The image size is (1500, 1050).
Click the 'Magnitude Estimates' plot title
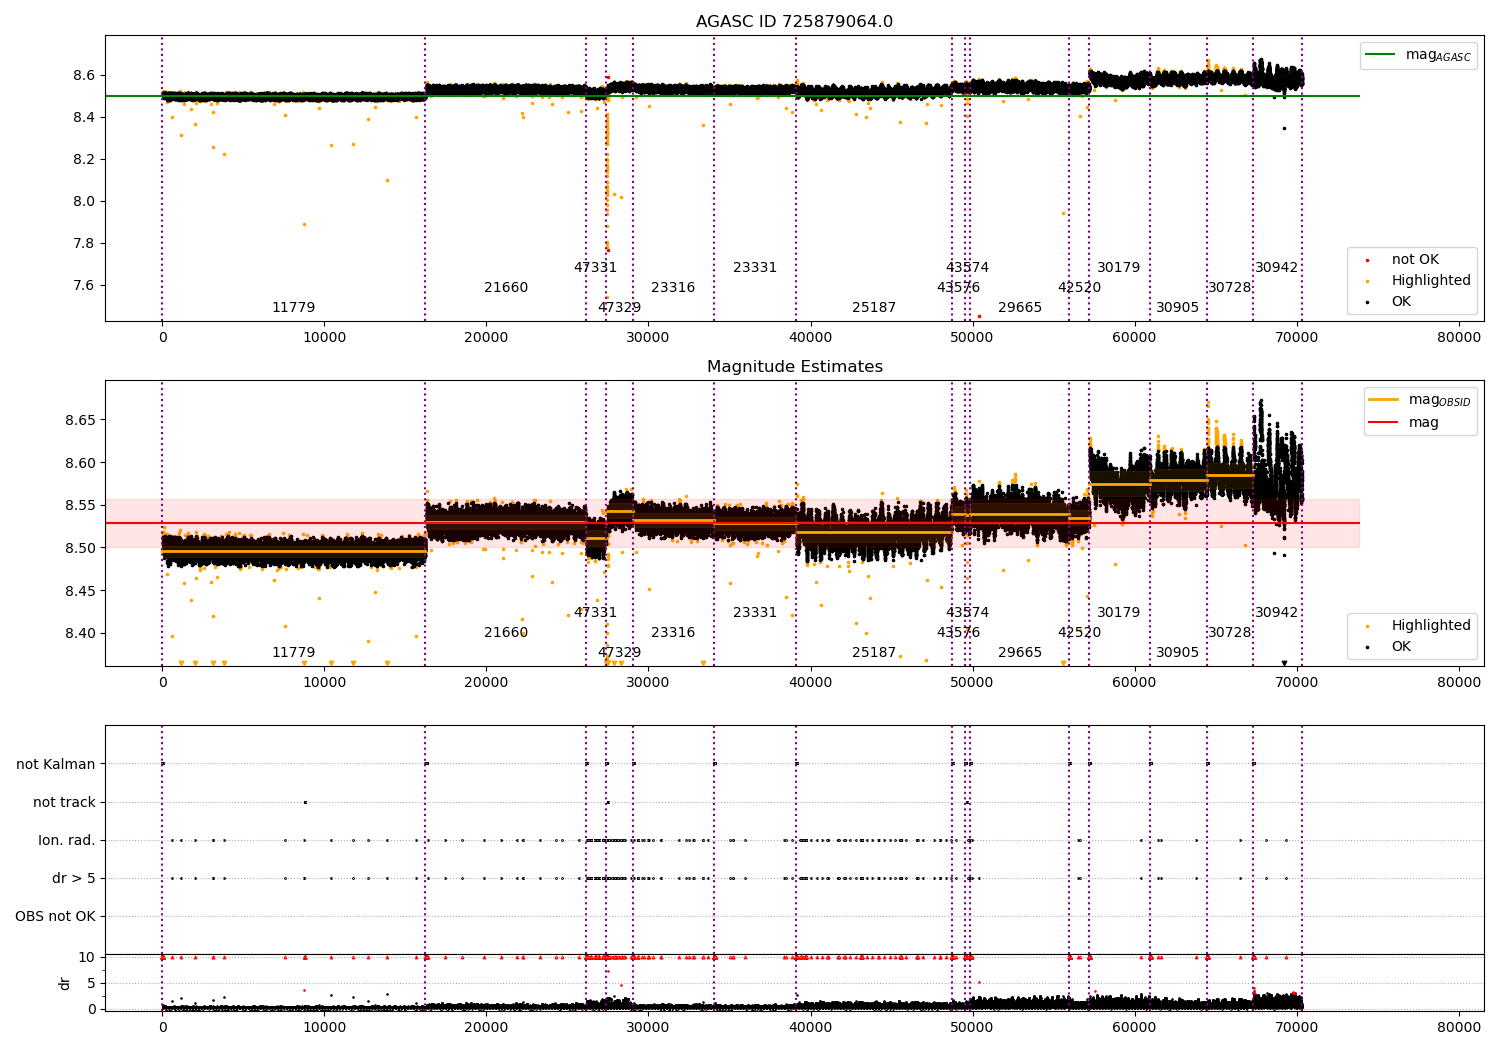tap(794, 367)
